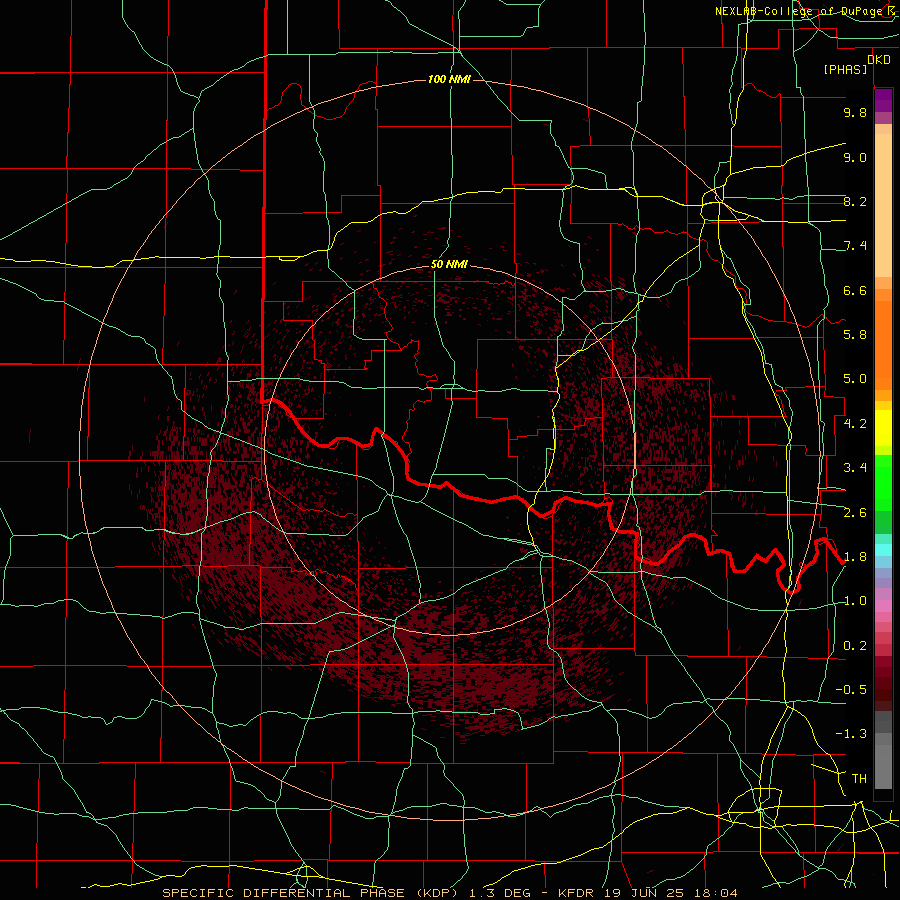
Task: Click the TH legend label
Action: point(859,779)
